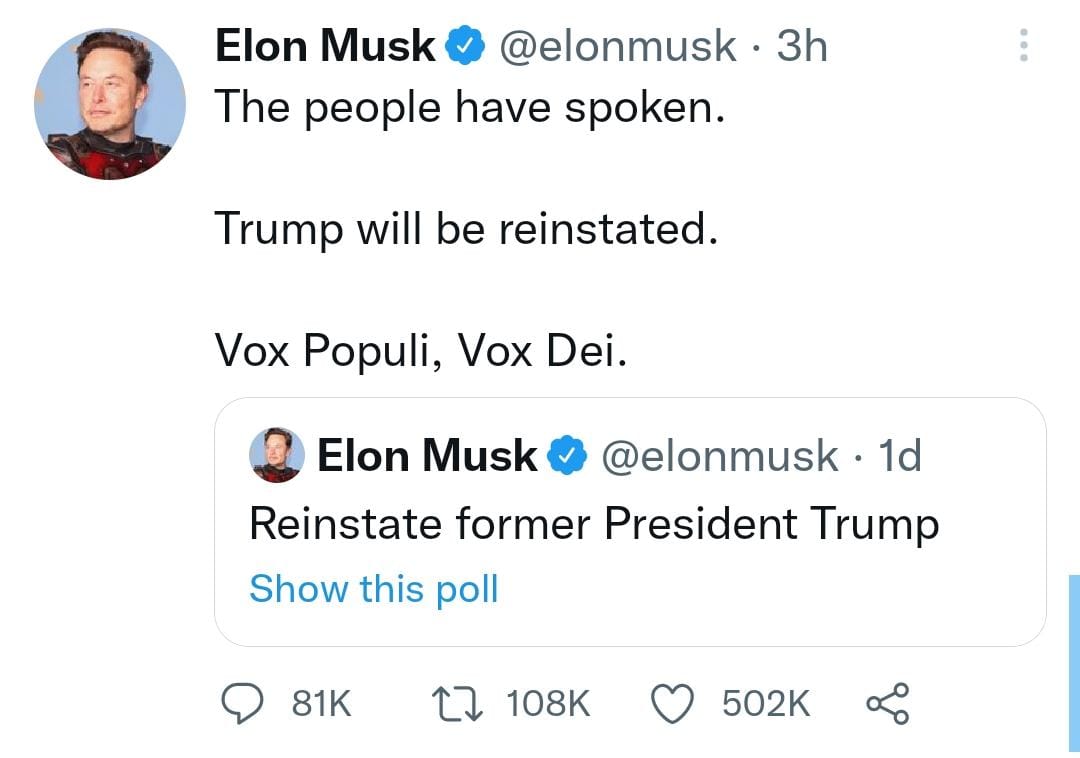Viewport: 1080px width, 758px height.
Task: Click the 3h timestamp
Action: [x=802, y=46]
